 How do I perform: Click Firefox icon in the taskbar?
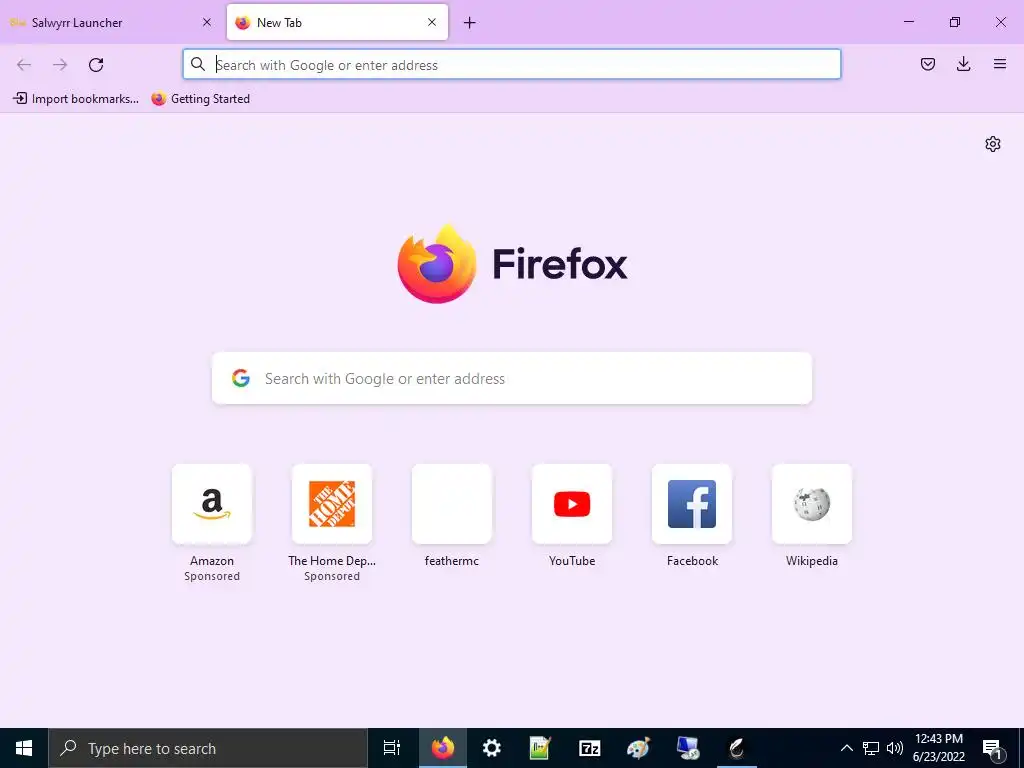(x=443, y=748)
